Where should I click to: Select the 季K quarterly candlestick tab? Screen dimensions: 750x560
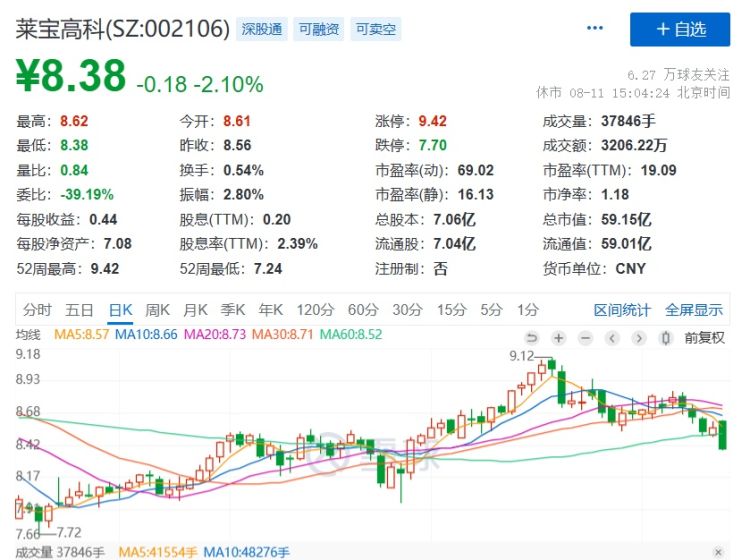(x=232, y=310)
